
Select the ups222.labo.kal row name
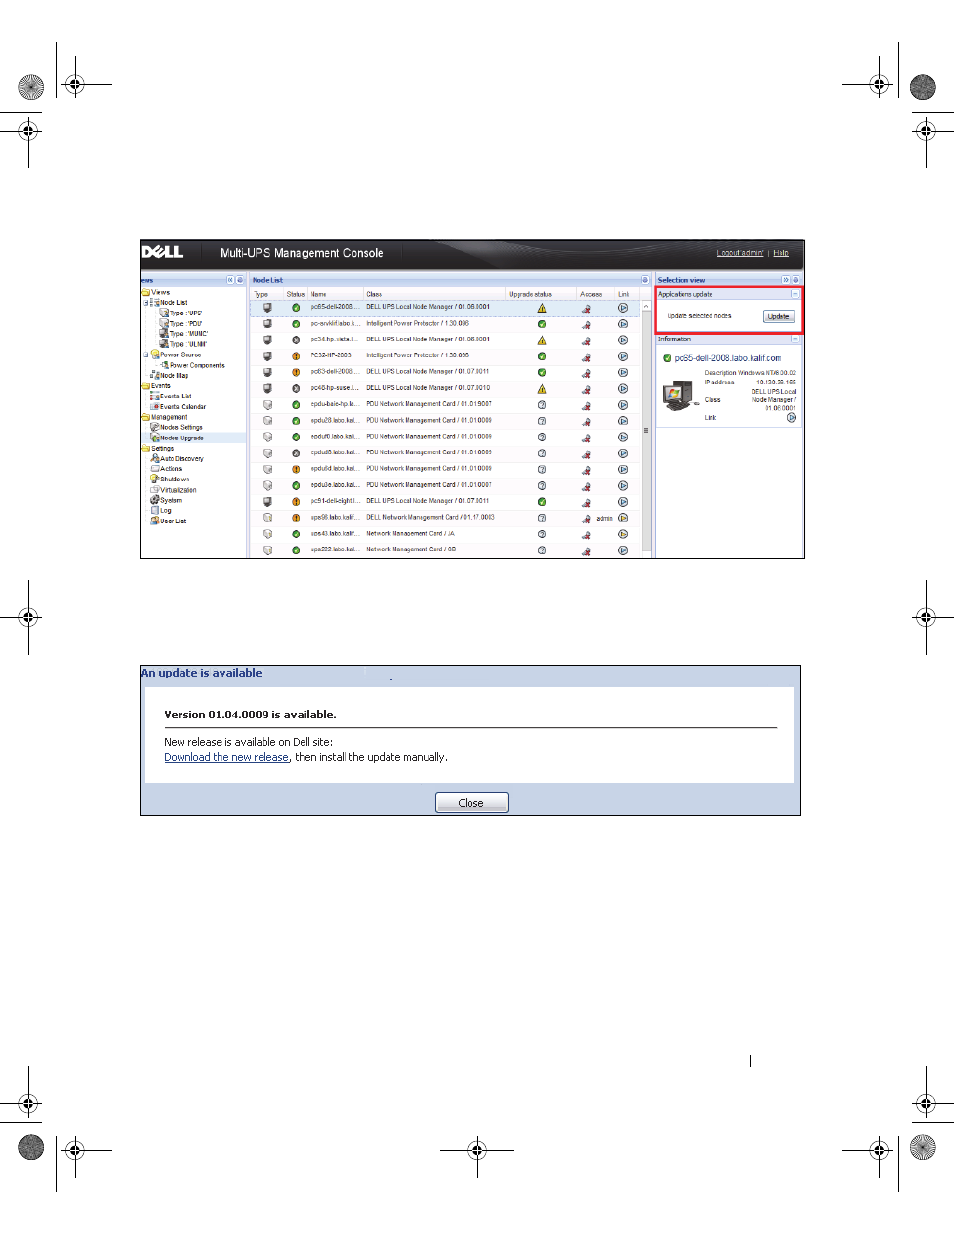[x=334, y=549]
